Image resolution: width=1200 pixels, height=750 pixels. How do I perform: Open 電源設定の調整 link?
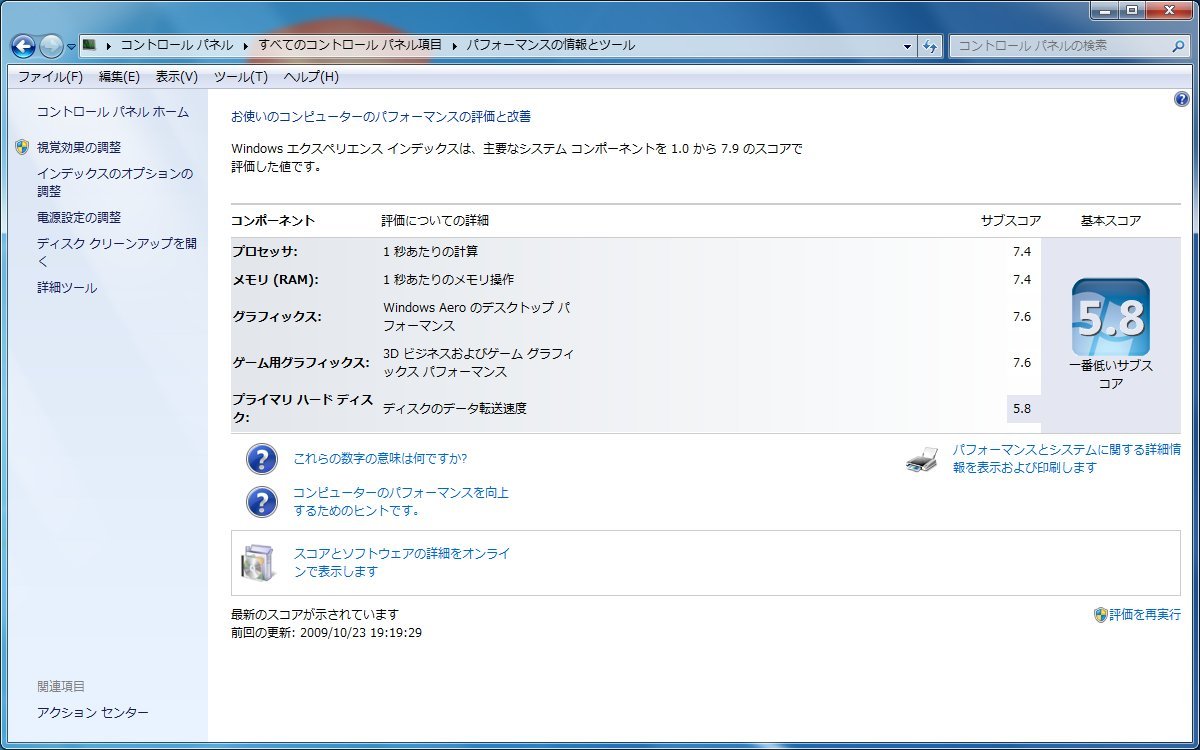click(79, 217)
